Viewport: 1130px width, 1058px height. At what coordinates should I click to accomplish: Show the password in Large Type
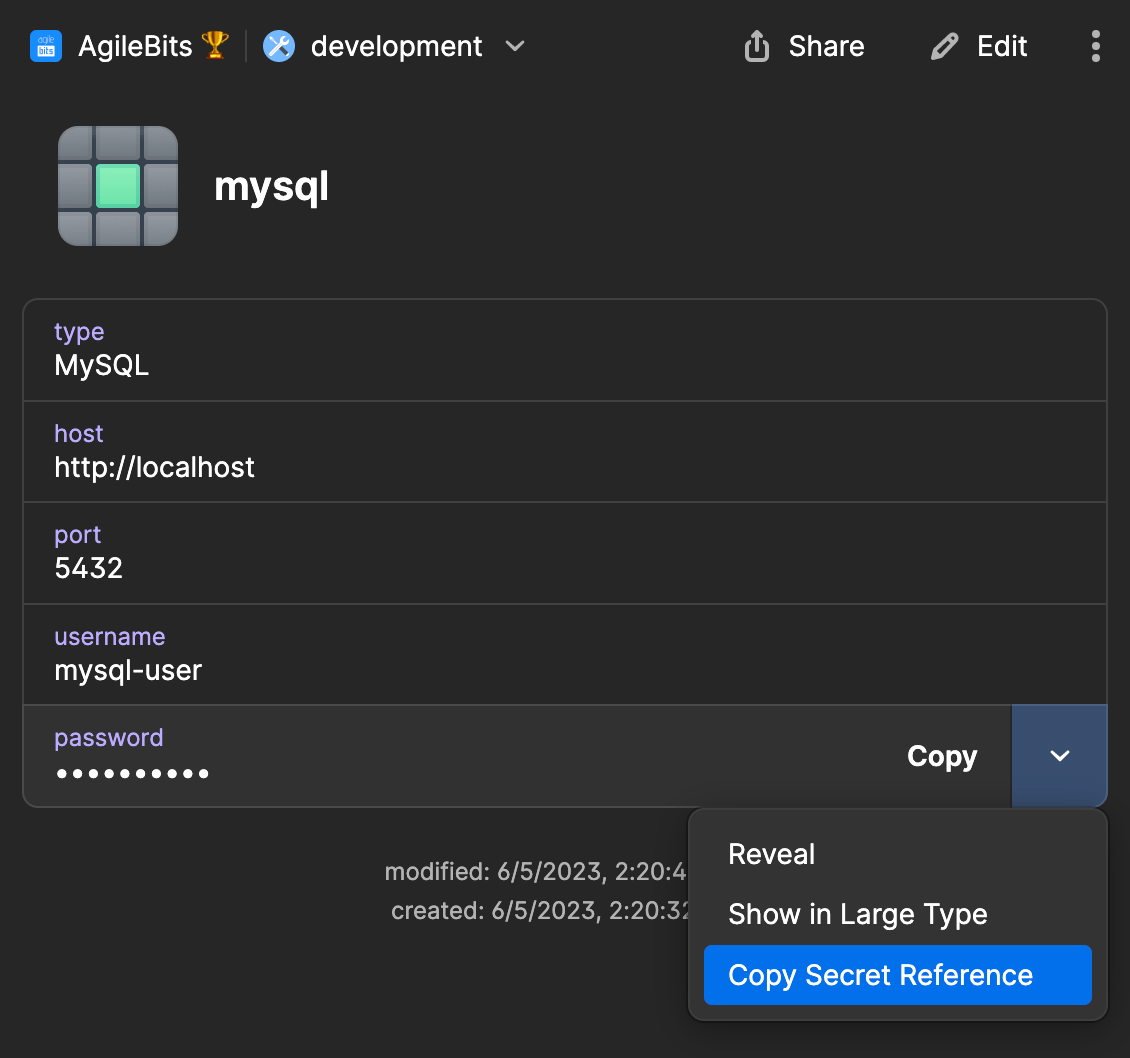858,914
